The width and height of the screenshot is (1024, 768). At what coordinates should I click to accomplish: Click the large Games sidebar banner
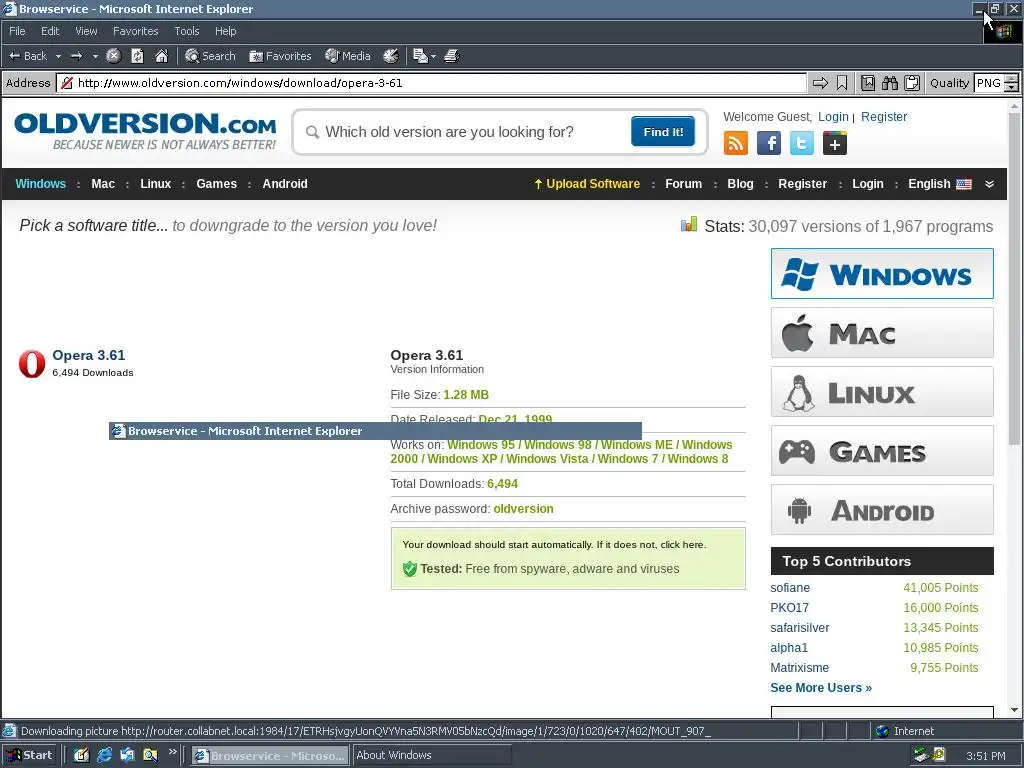point(882,451)
